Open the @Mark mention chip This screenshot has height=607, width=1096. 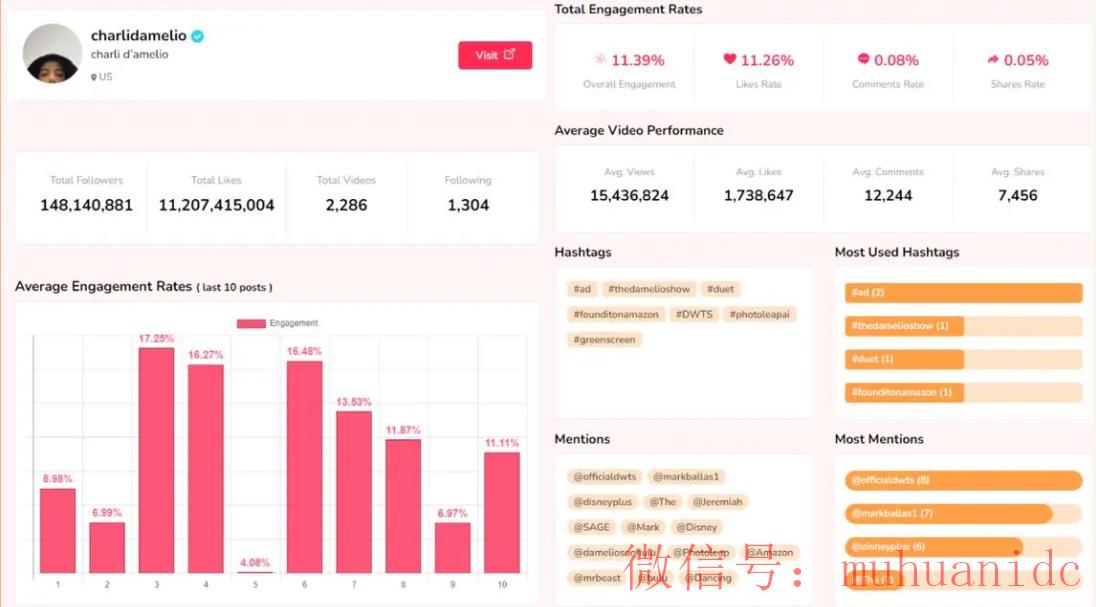(x=643, y=527)
